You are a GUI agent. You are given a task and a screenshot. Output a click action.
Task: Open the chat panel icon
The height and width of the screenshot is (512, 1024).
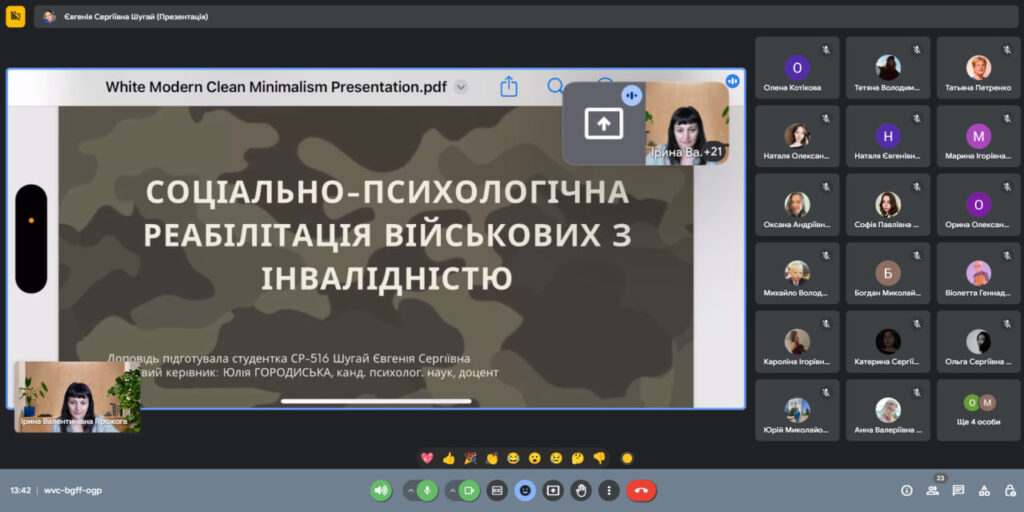(x=958, y=490)
